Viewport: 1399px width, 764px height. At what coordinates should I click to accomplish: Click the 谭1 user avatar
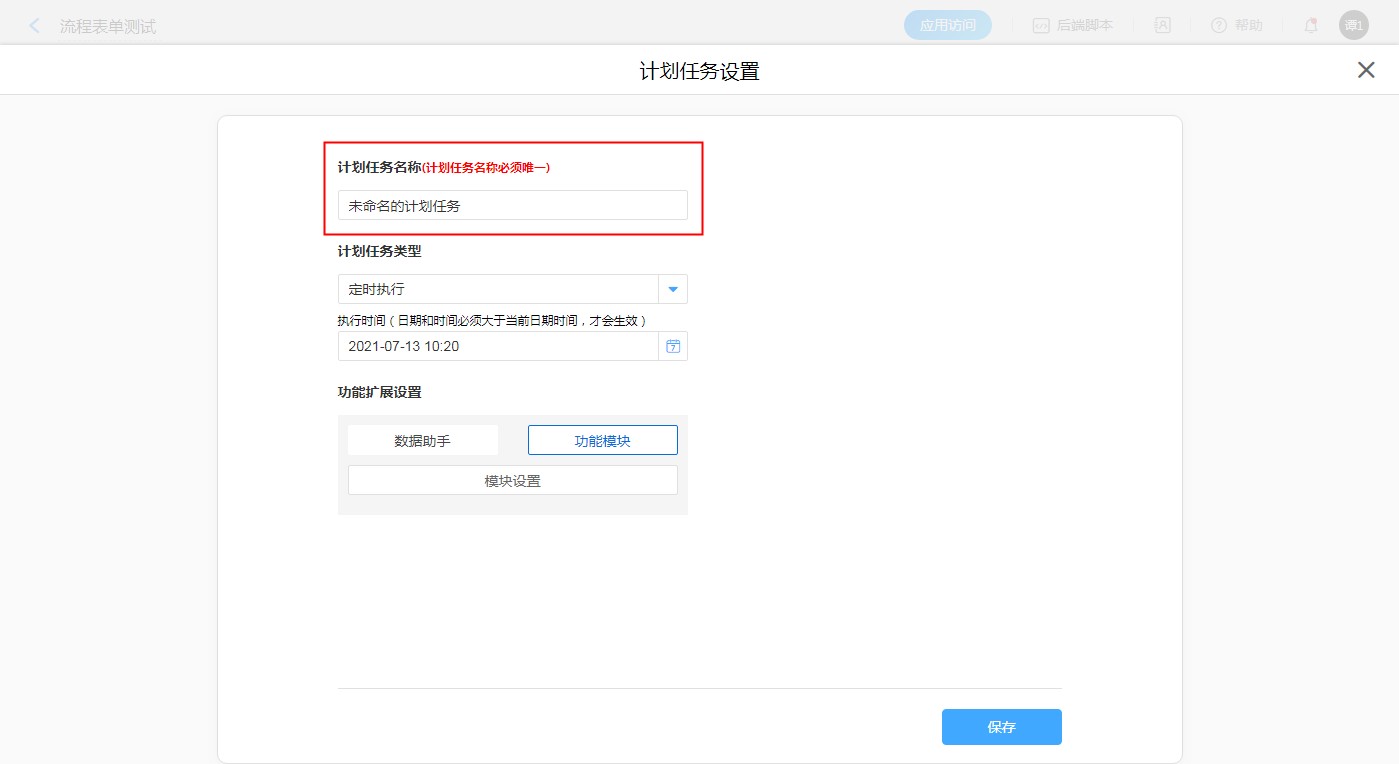[x=1353, y=26]
